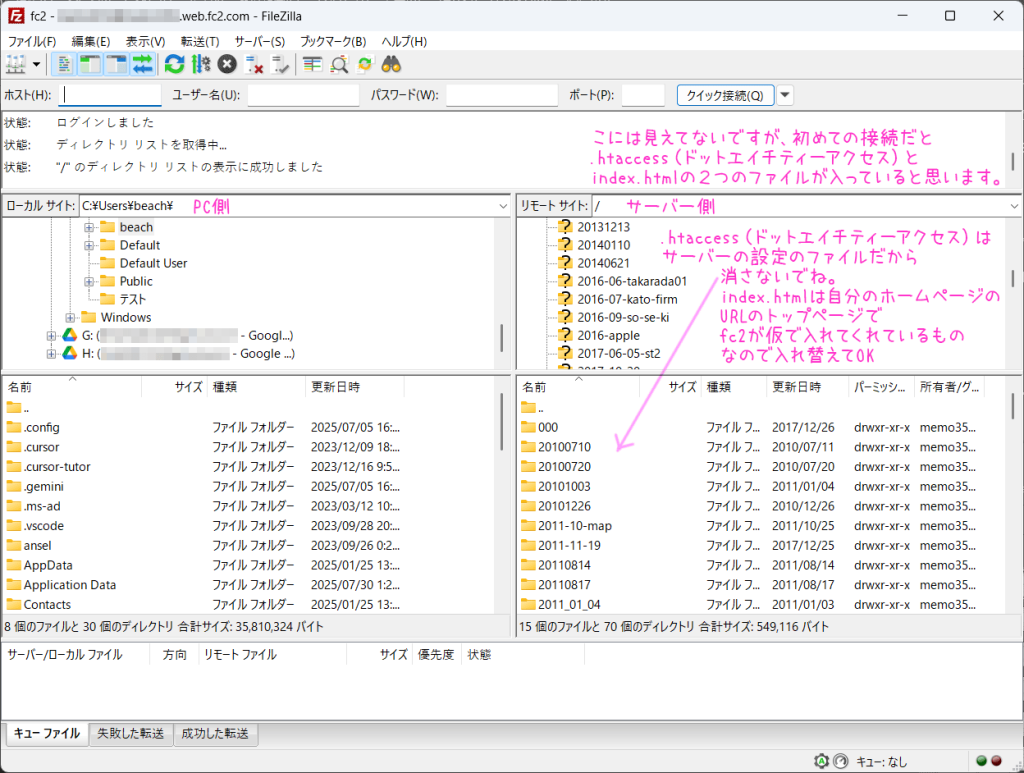
Task: Click the status bar gear auto-mode icon
Action: coord(822,761)
